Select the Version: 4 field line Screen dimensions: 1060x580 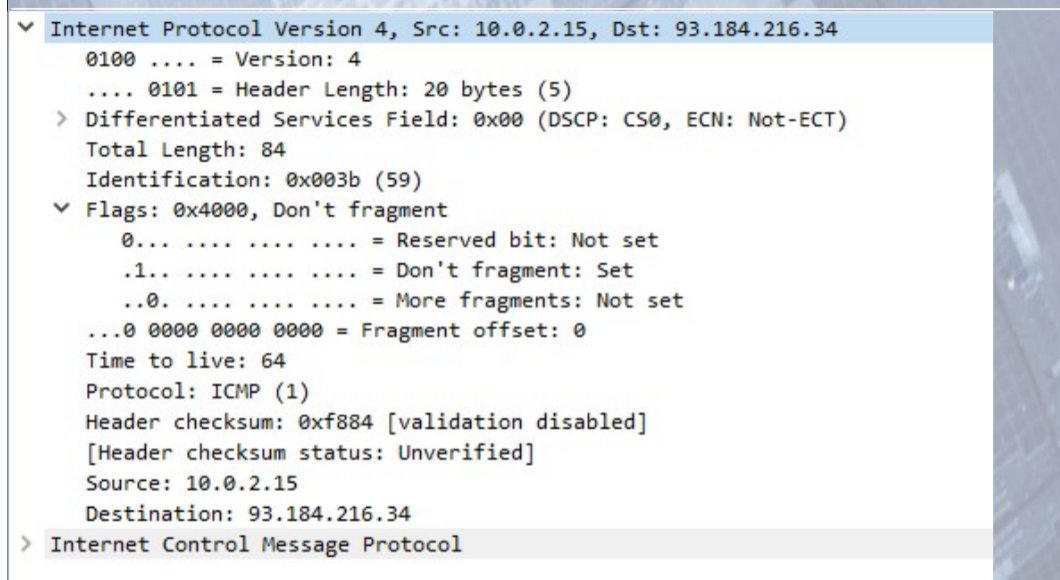click(223, 59)
